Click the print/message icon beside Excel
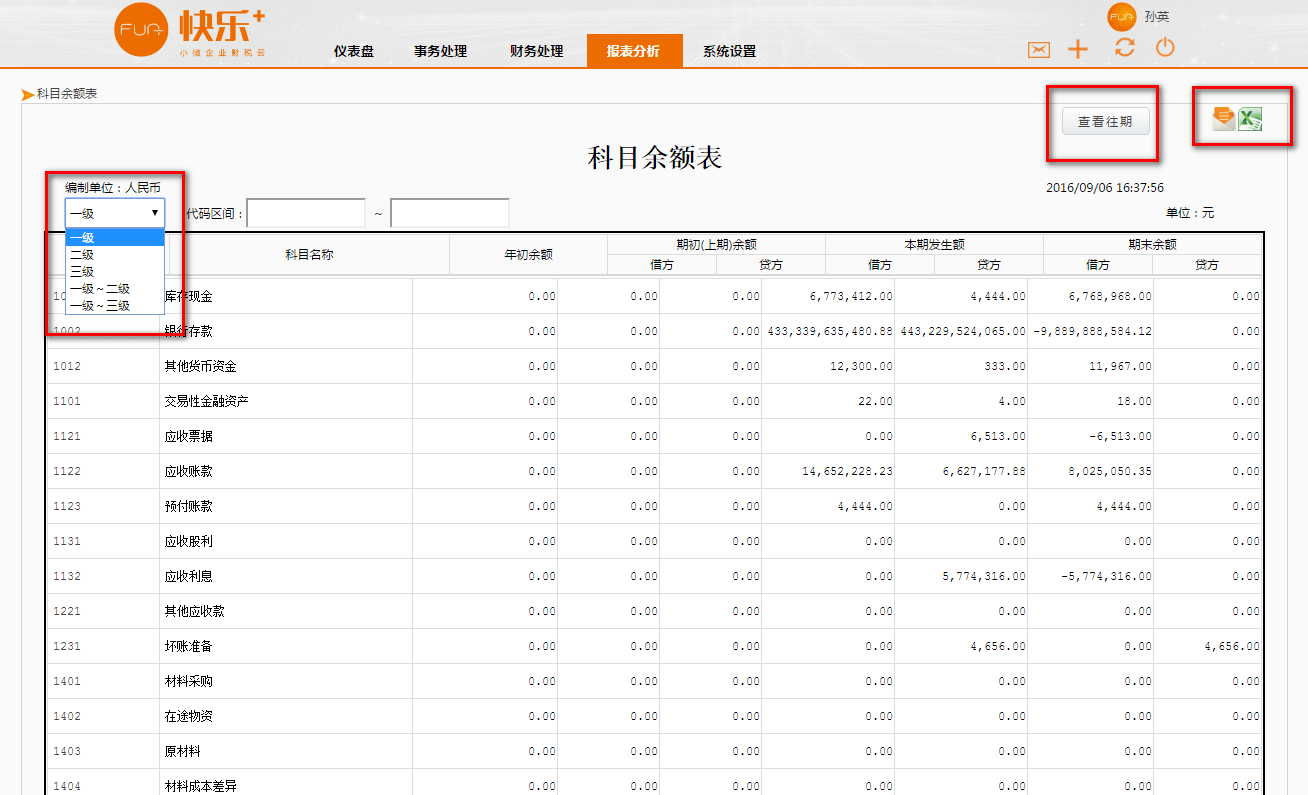The image size is (1308, 795). [x=1222, y=119]
